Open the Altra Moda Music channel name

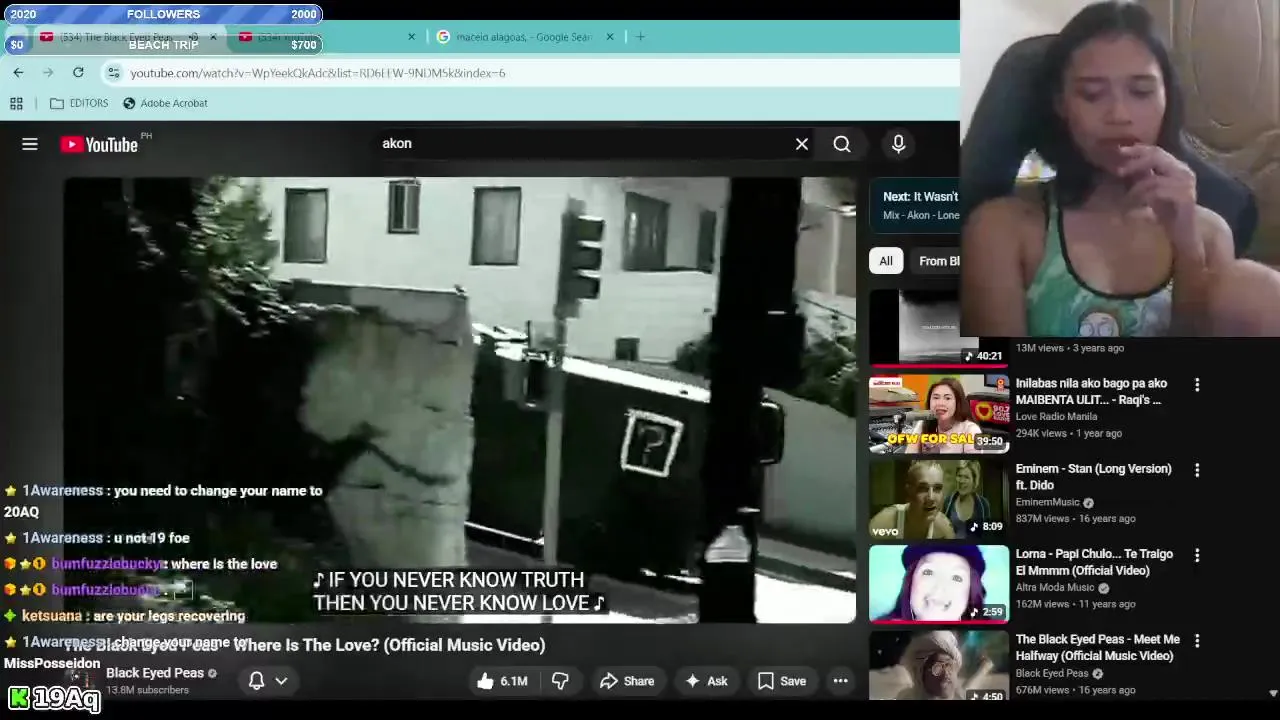[x=1055, y=587]
